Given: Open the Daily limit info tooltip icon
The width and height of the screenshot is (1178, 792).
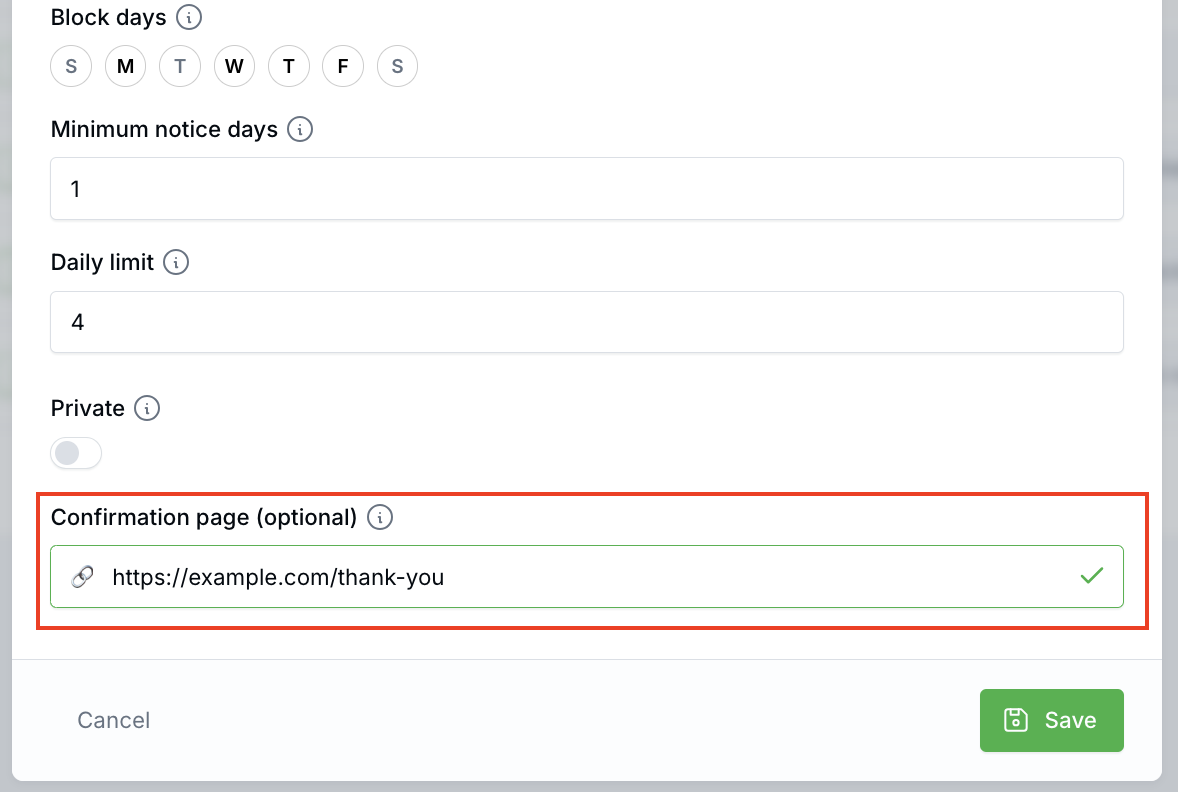Looking at the screenshot, I should tap(176, 263).
